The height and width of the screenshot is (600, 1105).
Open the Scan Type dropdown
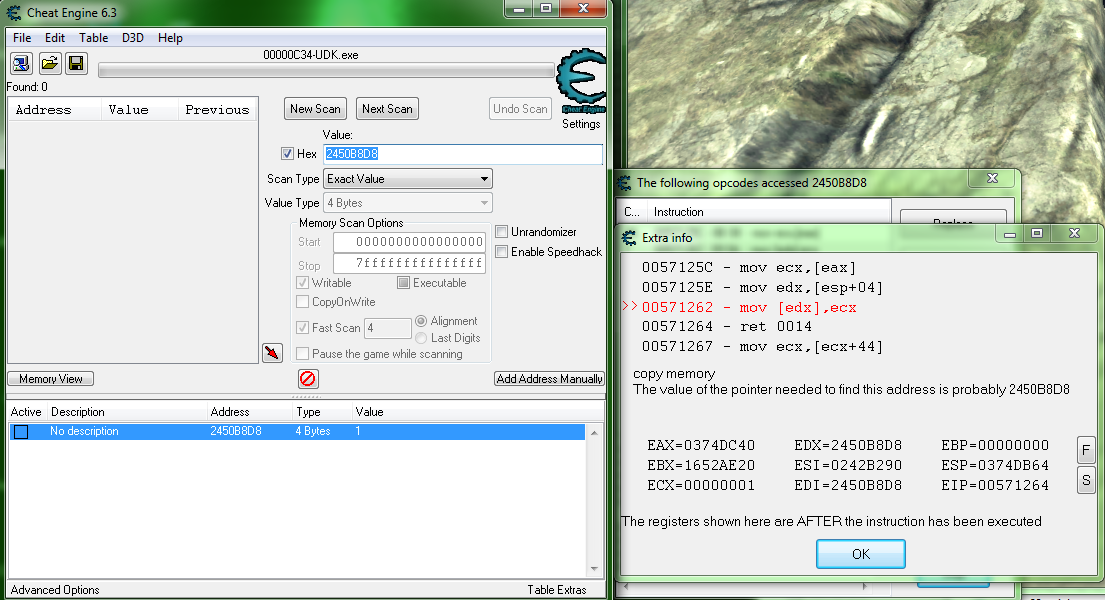coord(408,179)
